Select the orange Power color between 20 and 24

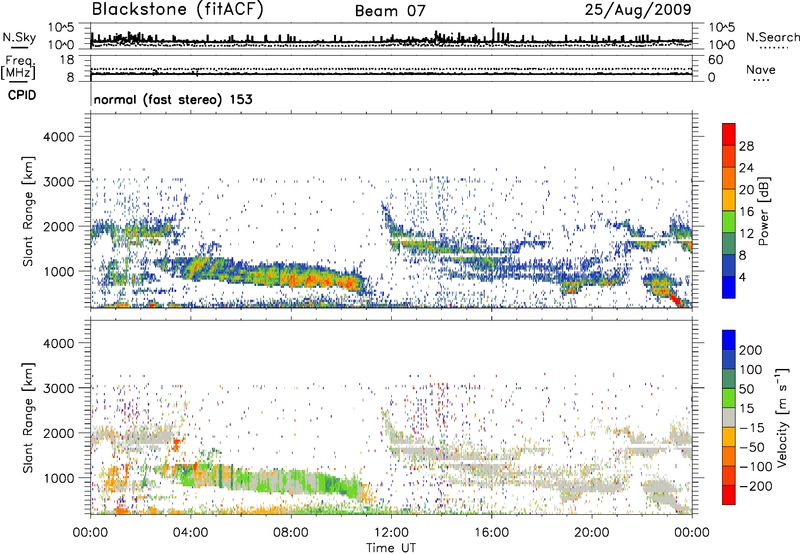coord(729,178)
